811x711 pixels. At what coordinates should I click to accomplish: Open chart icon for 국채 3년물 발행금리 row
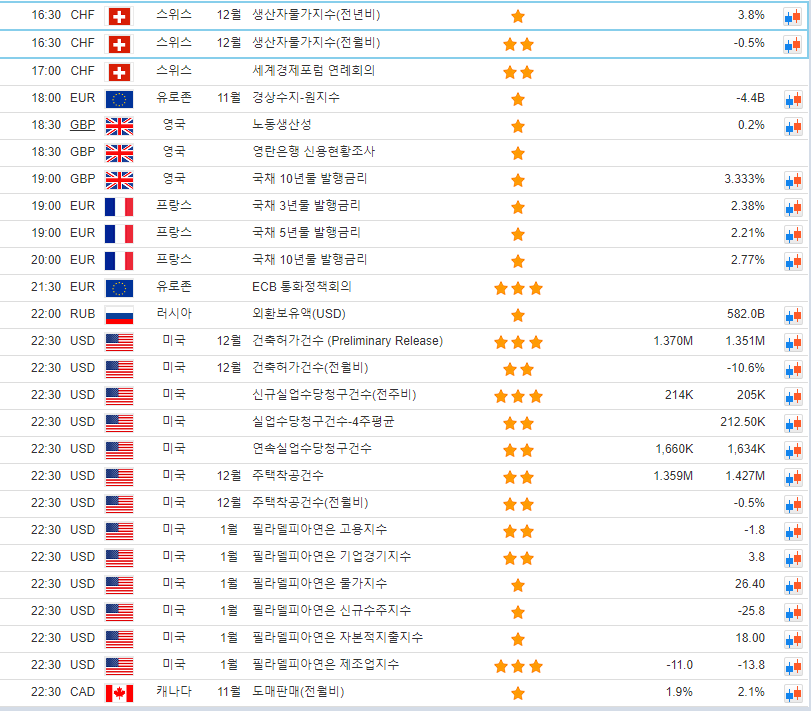[792, 207]
